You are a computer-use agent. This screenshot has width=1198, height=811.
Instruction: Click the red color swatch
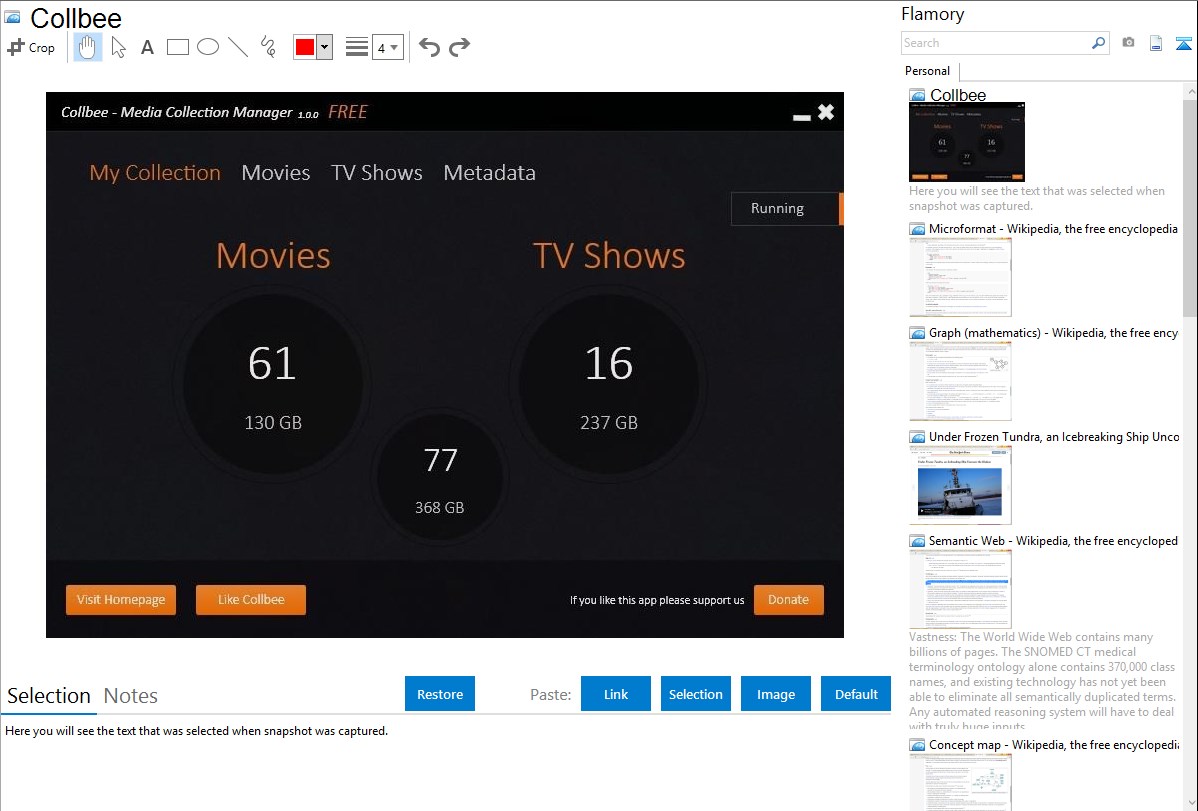coord(305,47)
